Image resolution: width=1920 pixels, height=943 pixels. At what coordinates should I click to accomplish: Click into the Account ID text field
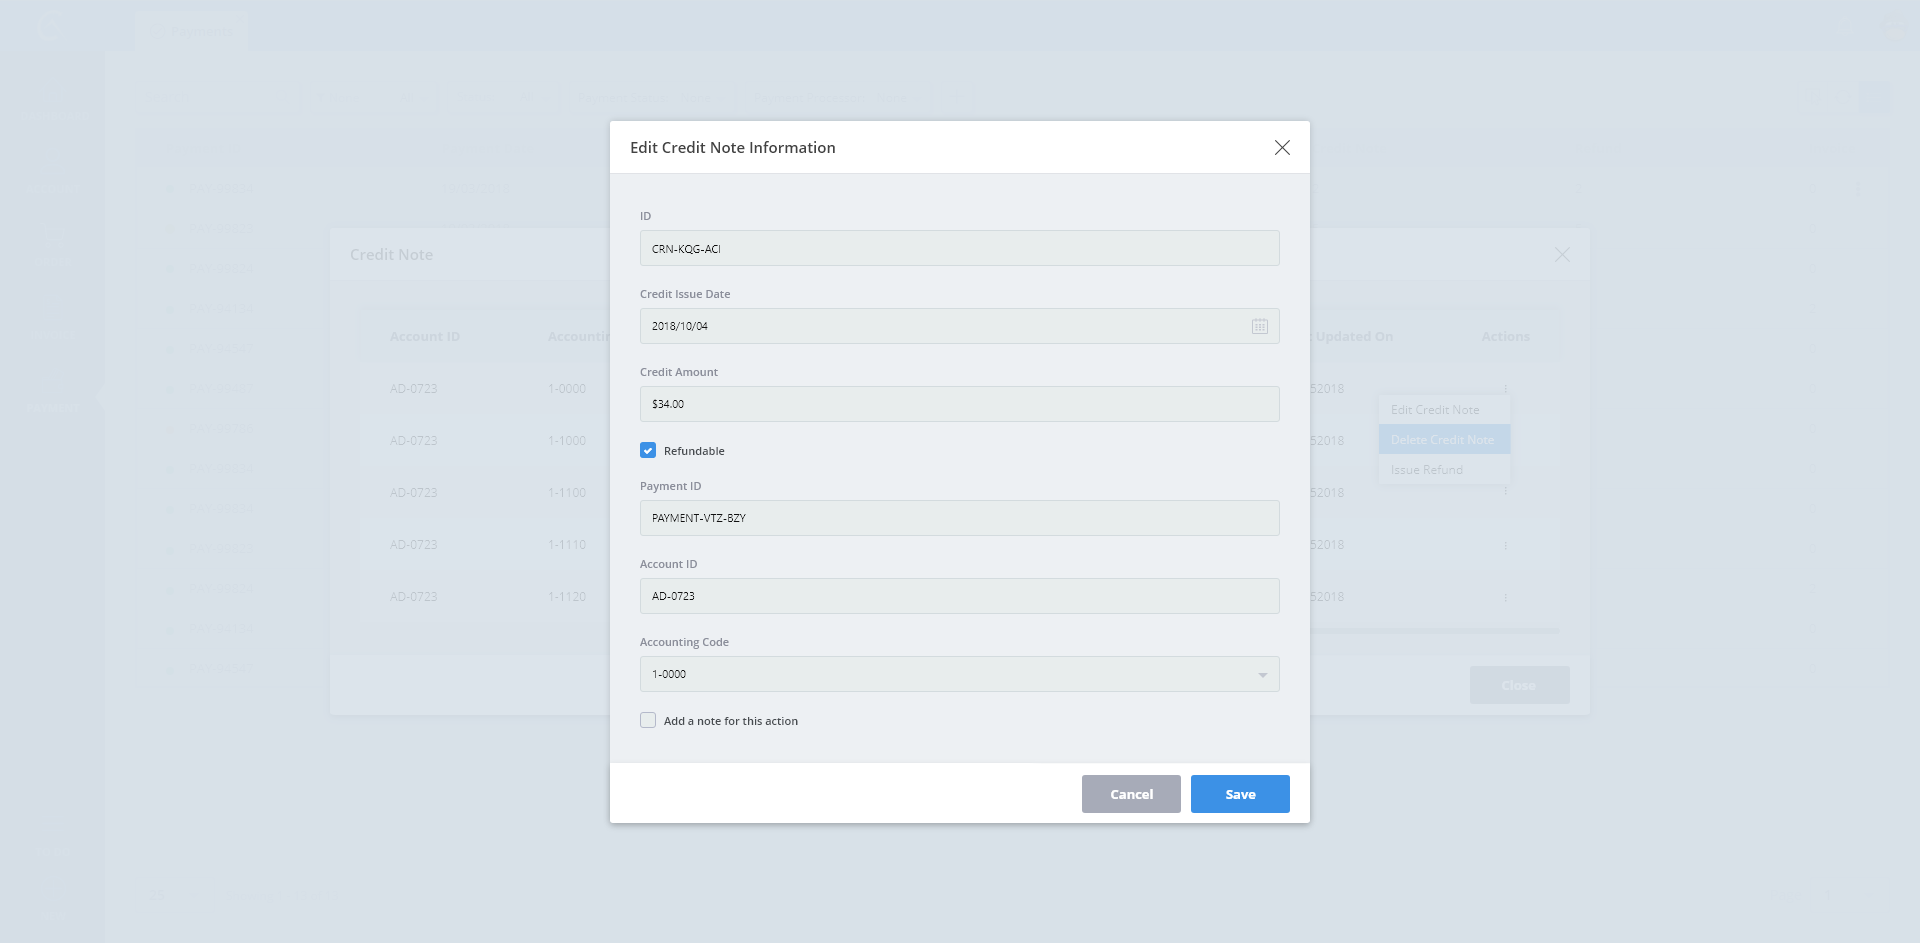point(959,596)
